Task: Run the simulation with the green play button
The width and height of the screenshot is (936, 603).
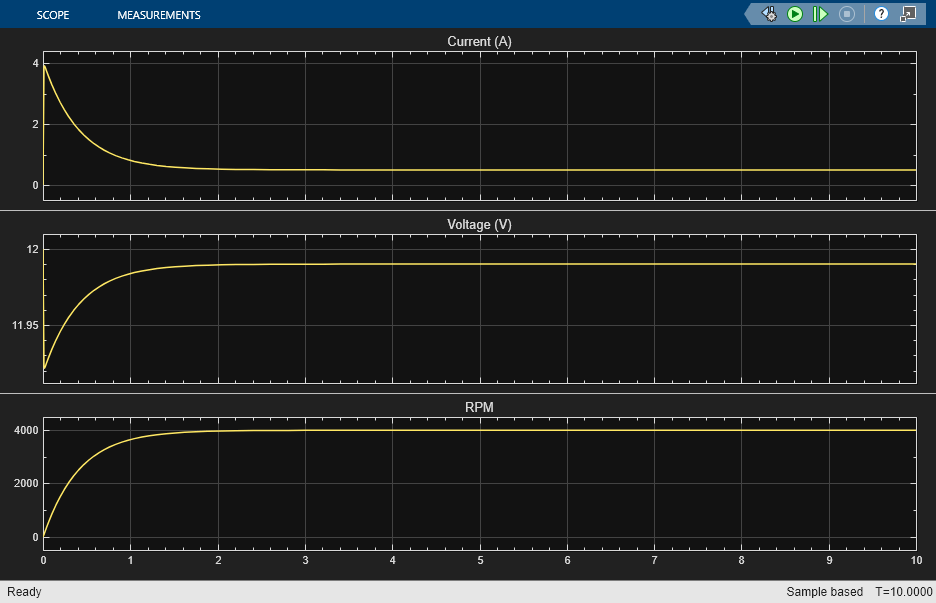Action: coord(795,14)
